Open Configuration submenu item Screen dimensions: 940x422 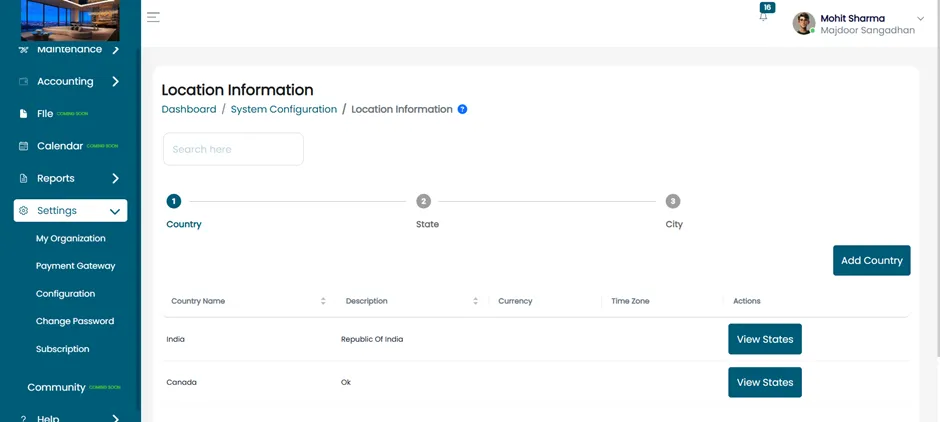point(65,294)
